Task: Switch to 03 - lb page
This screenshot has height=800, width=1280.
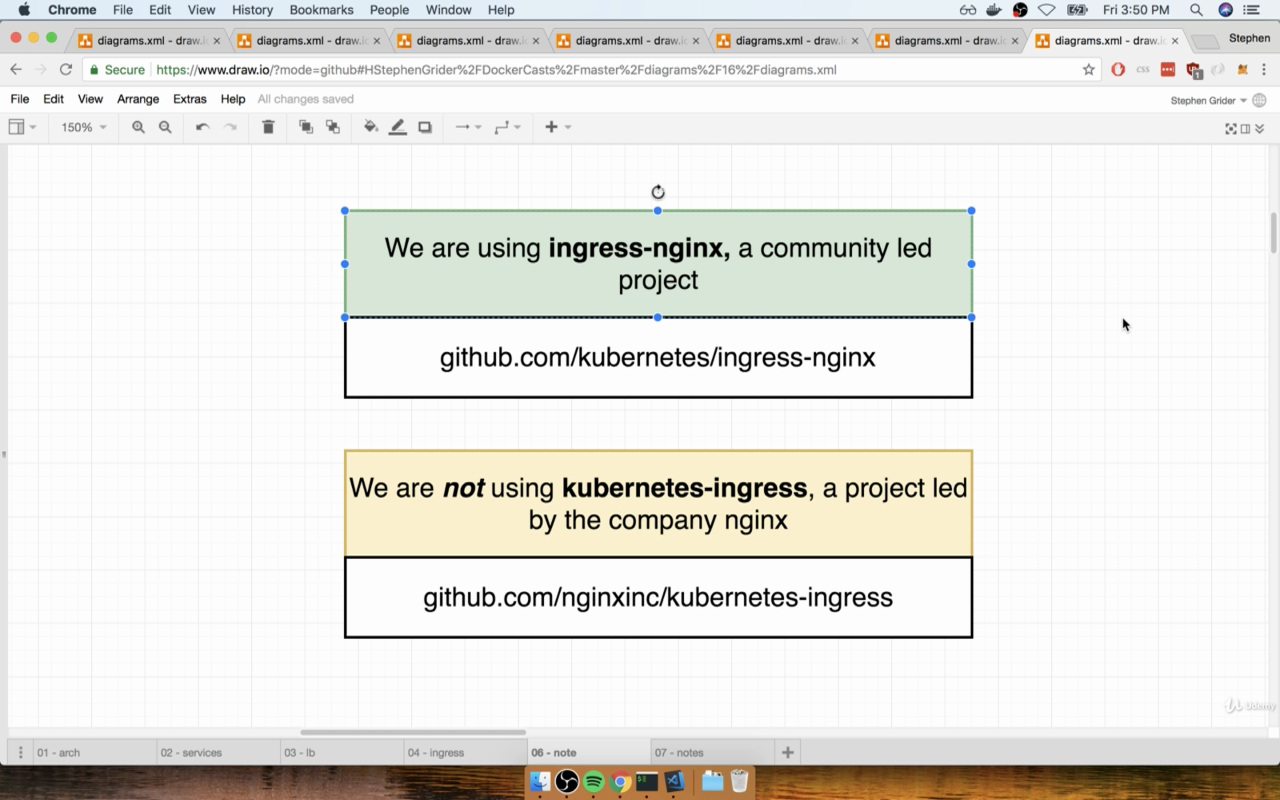Action: pos(342,752)
